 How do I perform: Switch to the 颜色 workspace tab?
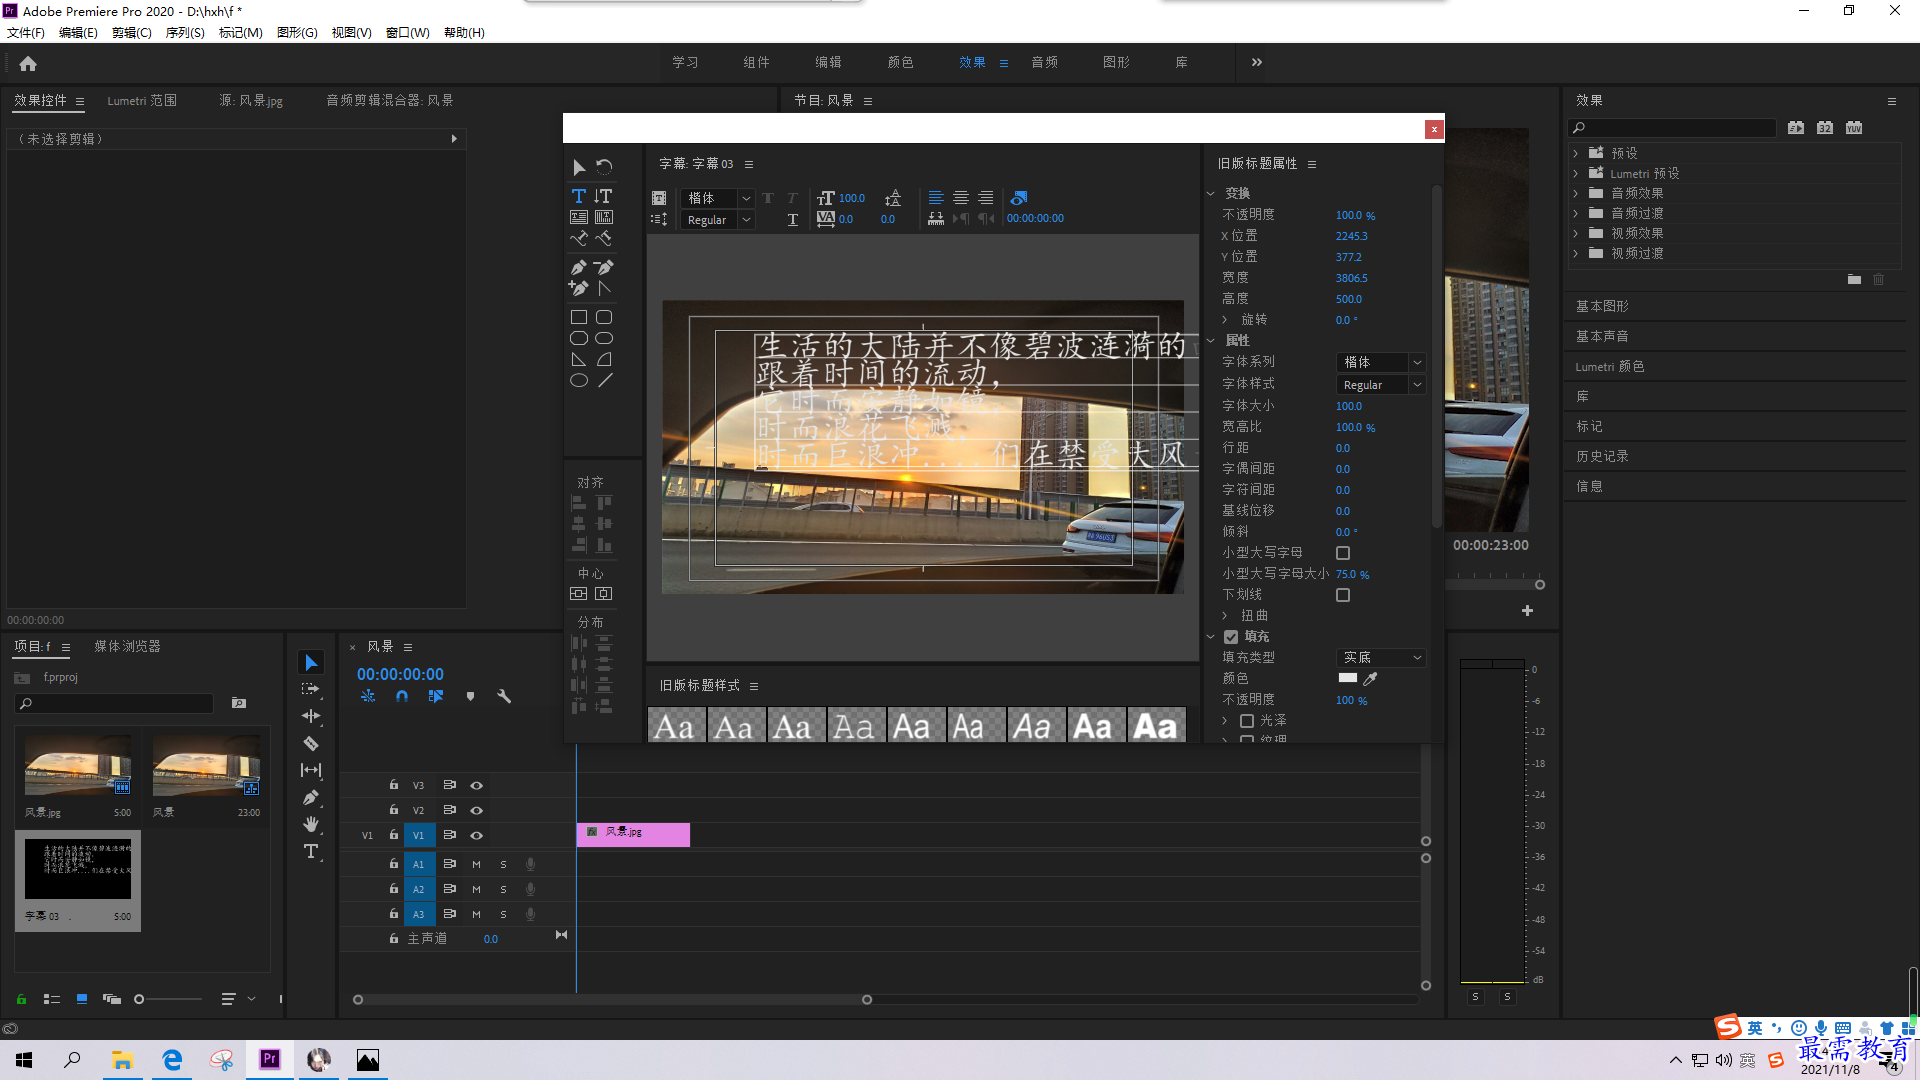[x=900, y=62]
